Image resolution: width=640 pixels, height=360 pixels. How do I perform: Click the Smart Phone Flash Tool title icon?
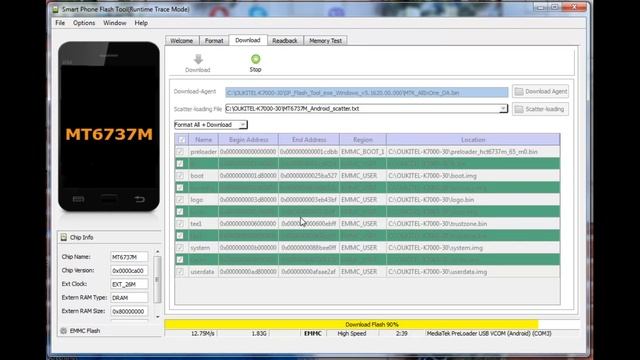pos(56,9)
